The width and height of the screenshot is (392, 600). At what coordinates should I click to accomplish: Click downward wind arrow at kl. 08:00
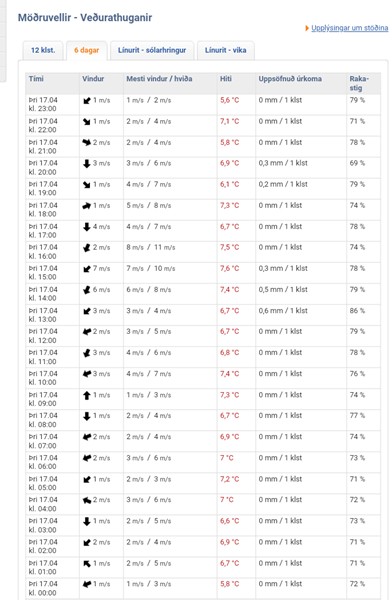coord(87,416)
